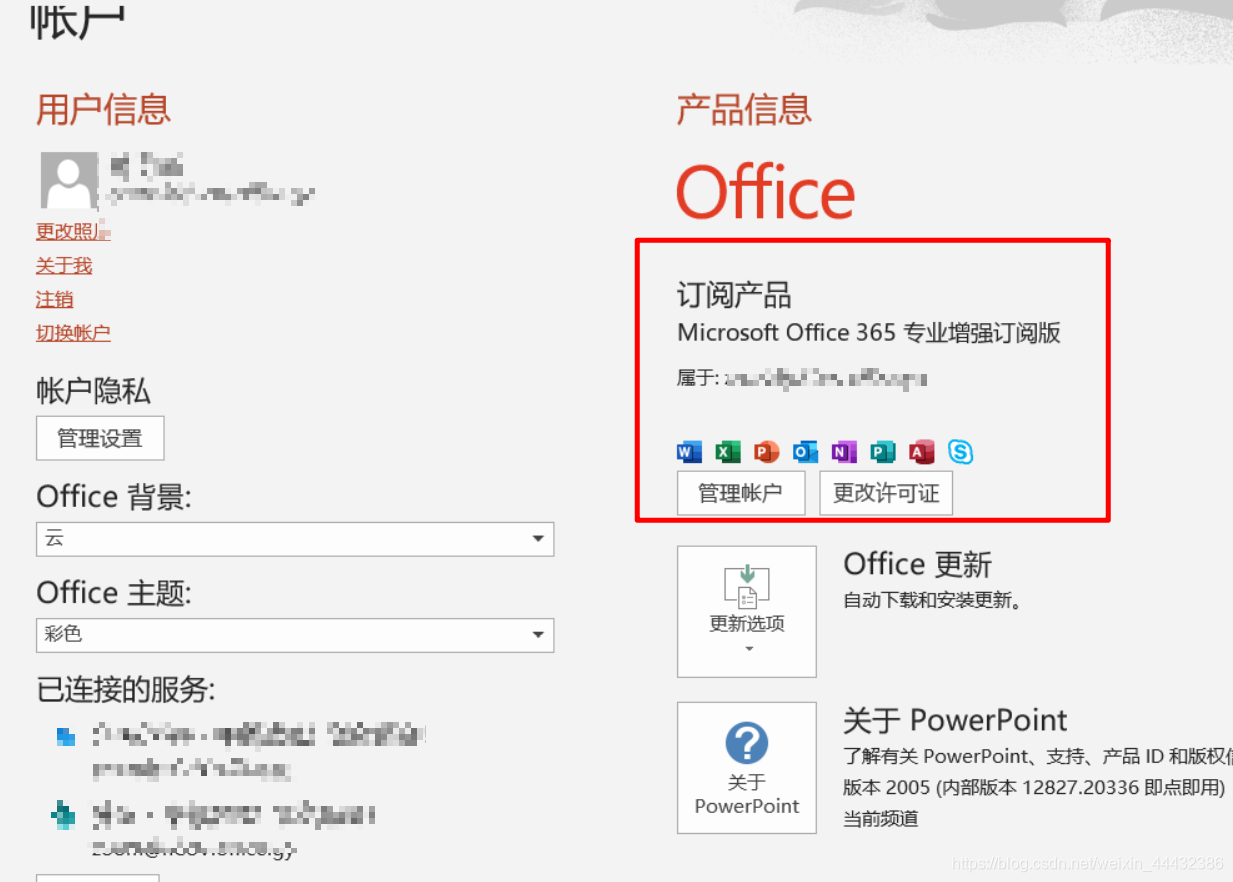Screen dimensions: 1233x882
Task: Click the Outlook app icon
Action: coord(805,452)
